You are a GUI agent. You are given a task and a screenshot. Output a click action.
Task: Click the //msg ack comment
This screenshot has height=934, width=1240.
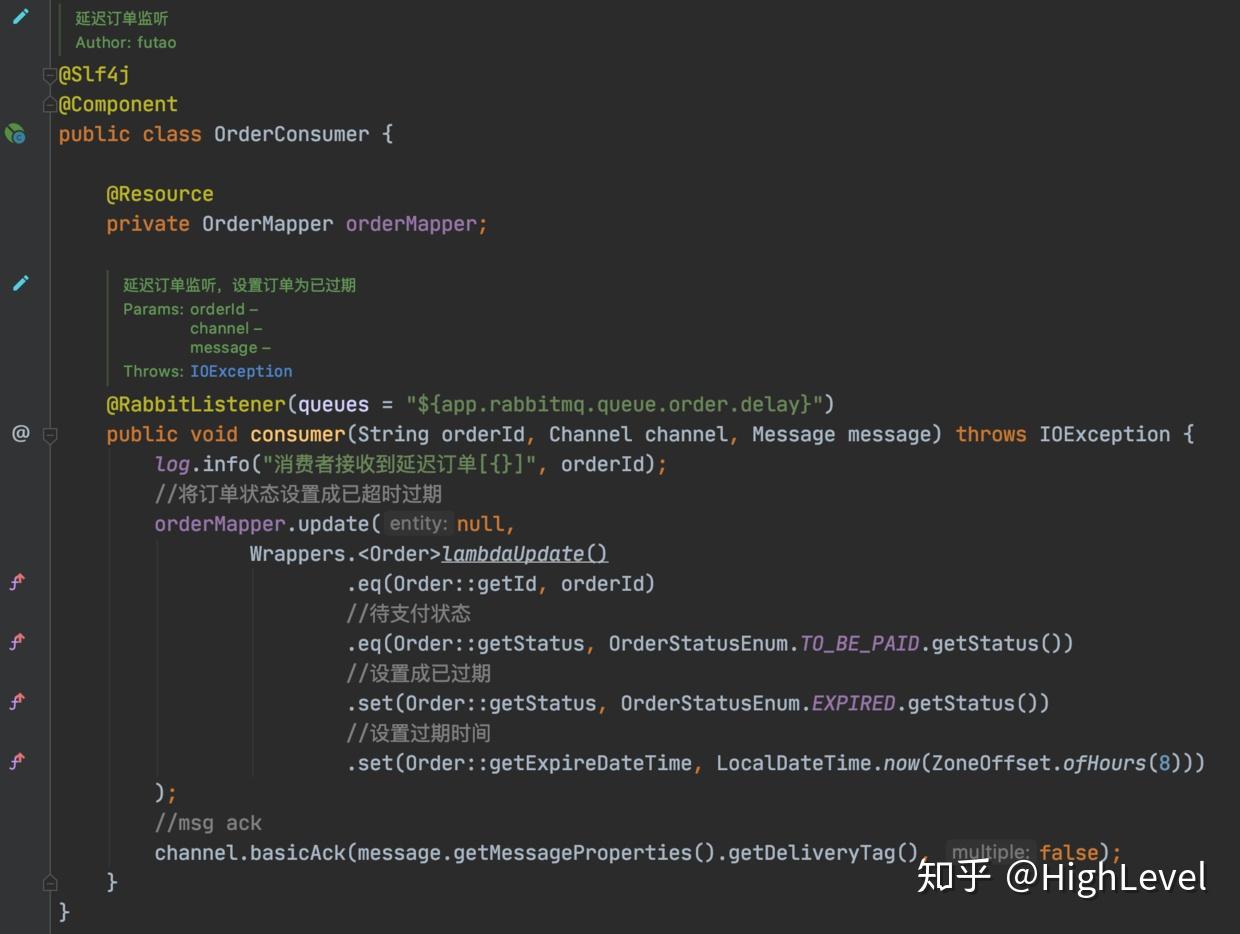(208, 823)
